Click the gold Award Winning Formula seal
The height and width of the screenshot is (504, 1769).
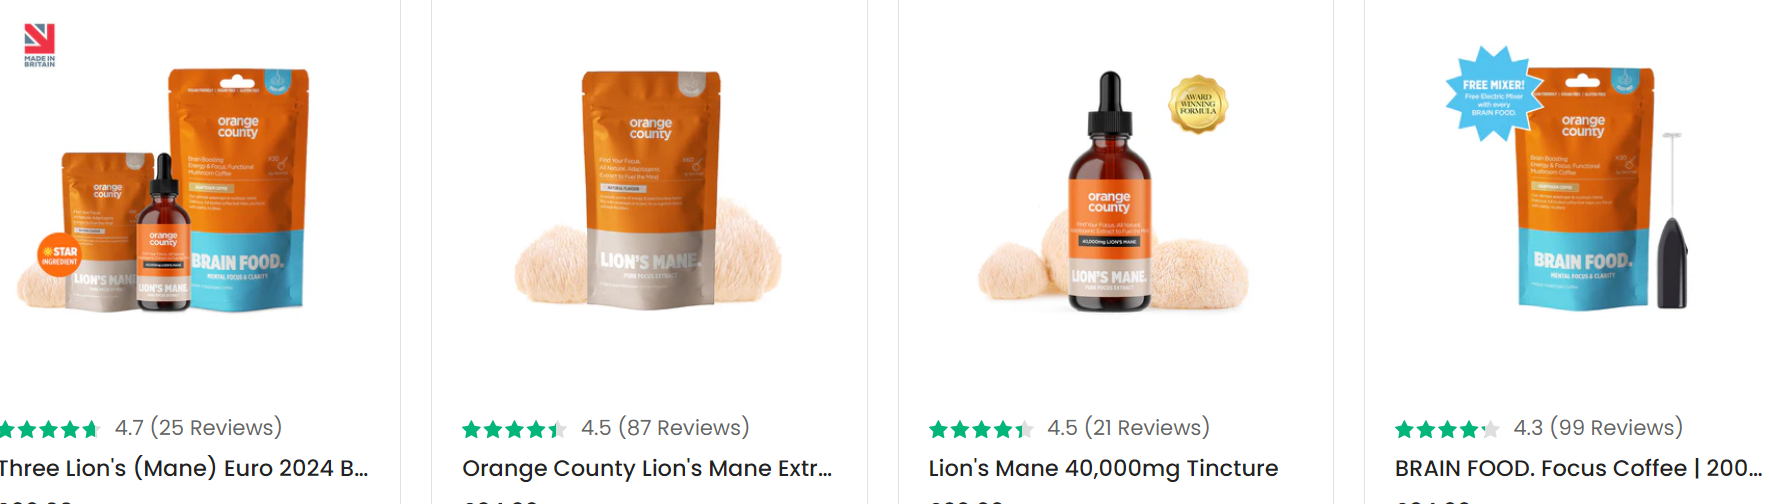tap(1197, 104)
